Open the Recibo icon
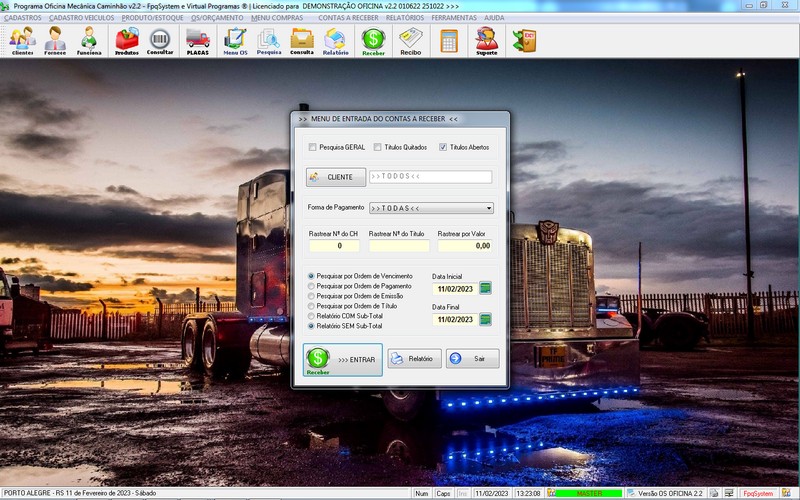The width and height of the screenshot is (800, 500). pos(411,40)
